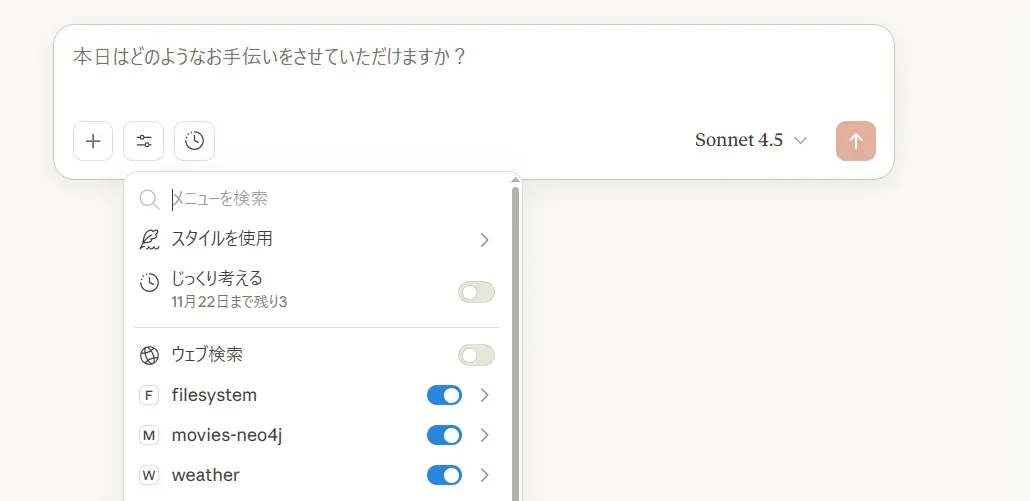Click the plus attachment button
1030x501 pixels.
tap(93, 141)
